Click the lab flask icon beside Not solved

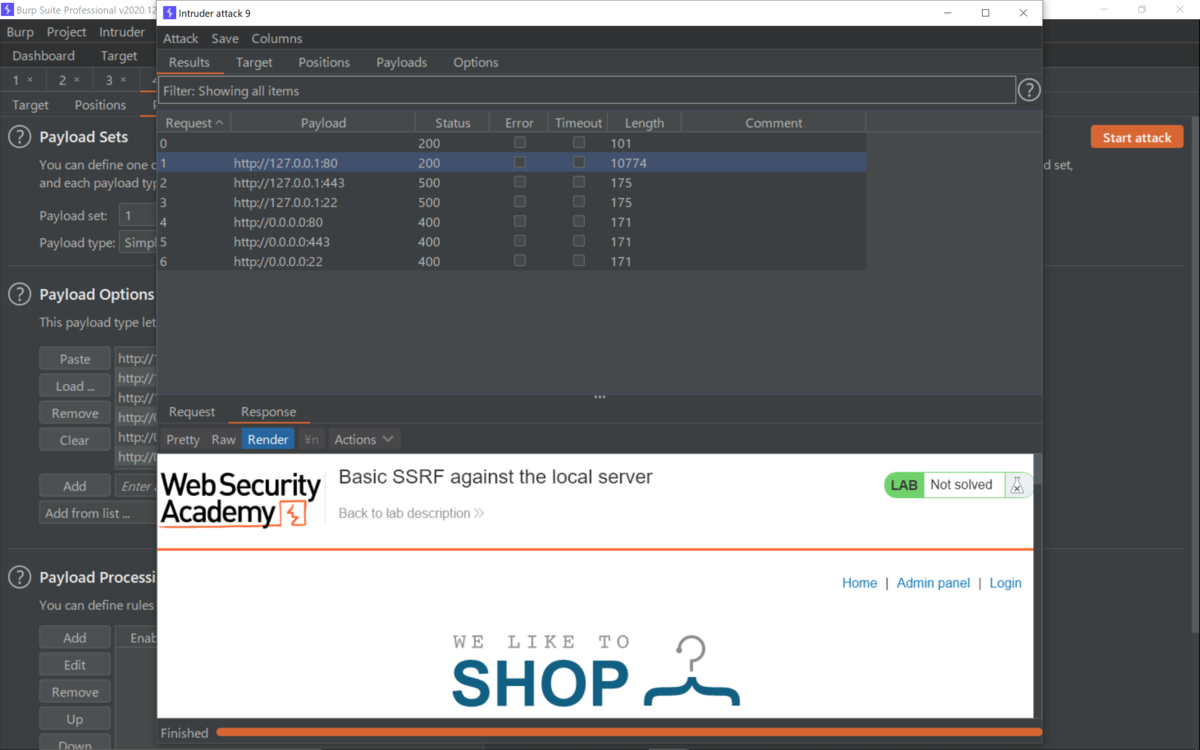click(x=1017, y=485)
